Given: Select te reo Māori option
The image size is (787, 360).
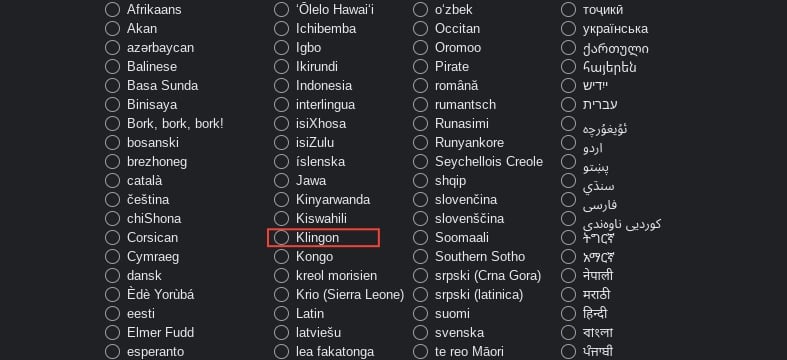Looking at the screenshot, I should [x=421, y=351].
